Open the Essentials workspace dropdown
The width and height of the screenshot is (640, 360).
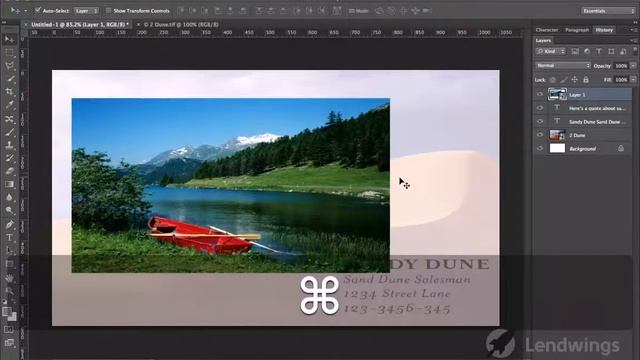pos(608,11)
